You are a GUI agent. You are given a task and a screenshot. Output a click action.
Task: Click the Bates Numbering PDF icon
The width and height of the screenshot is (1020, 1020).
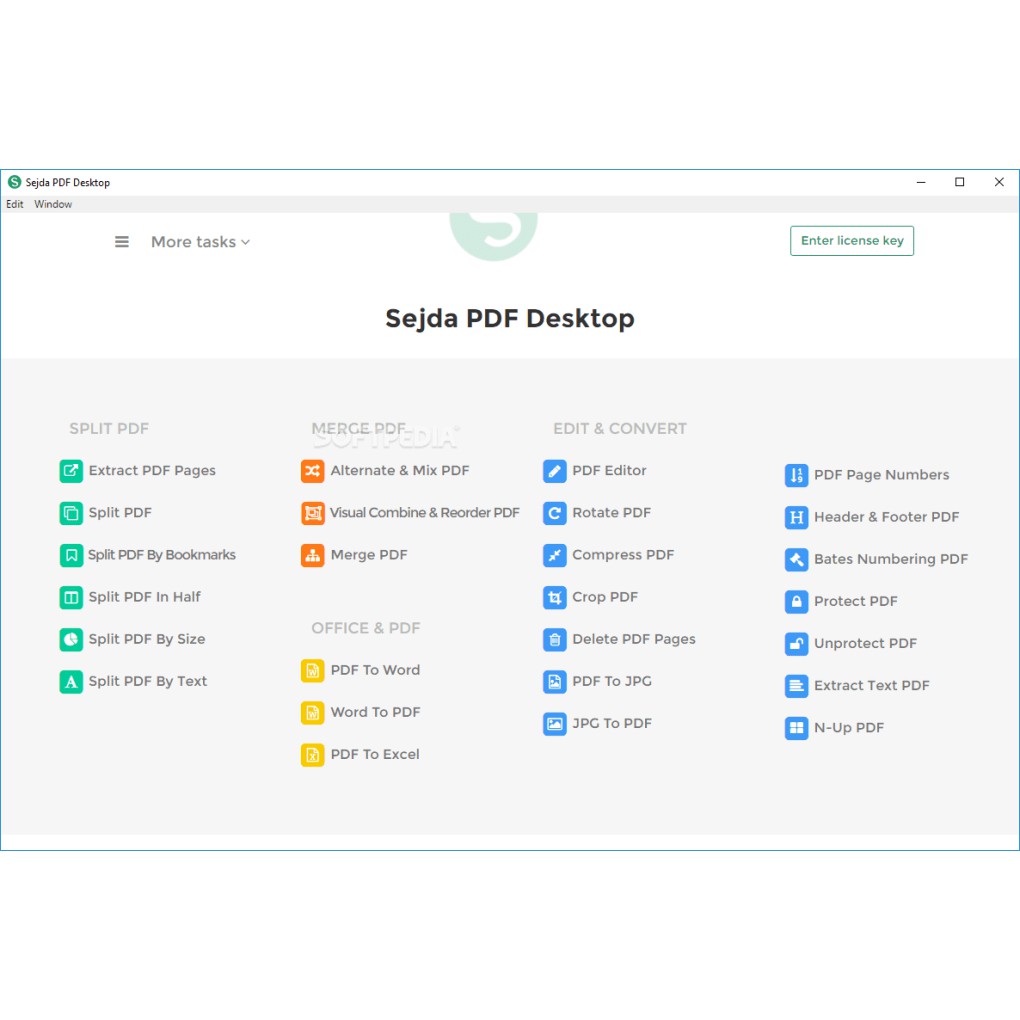click(x=796, y=560)
